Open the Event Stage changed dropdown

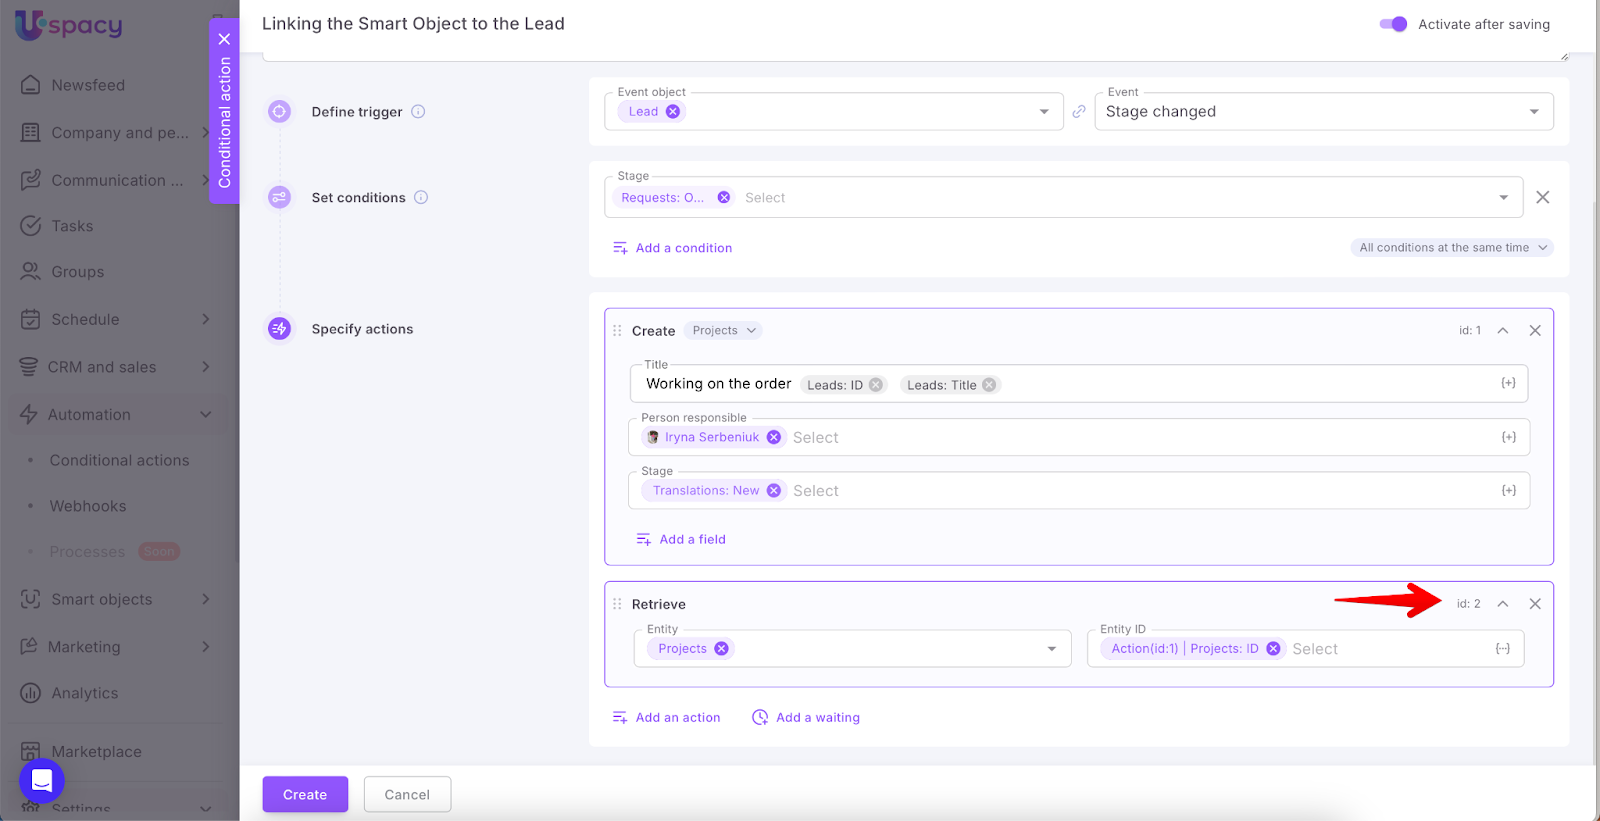(x=1323, y=112)
